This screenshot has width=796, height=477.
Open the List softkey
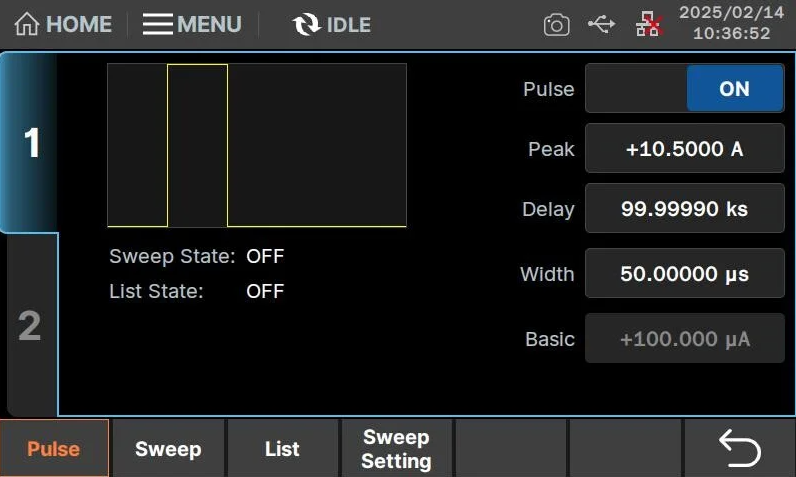(x=282, y=449)
